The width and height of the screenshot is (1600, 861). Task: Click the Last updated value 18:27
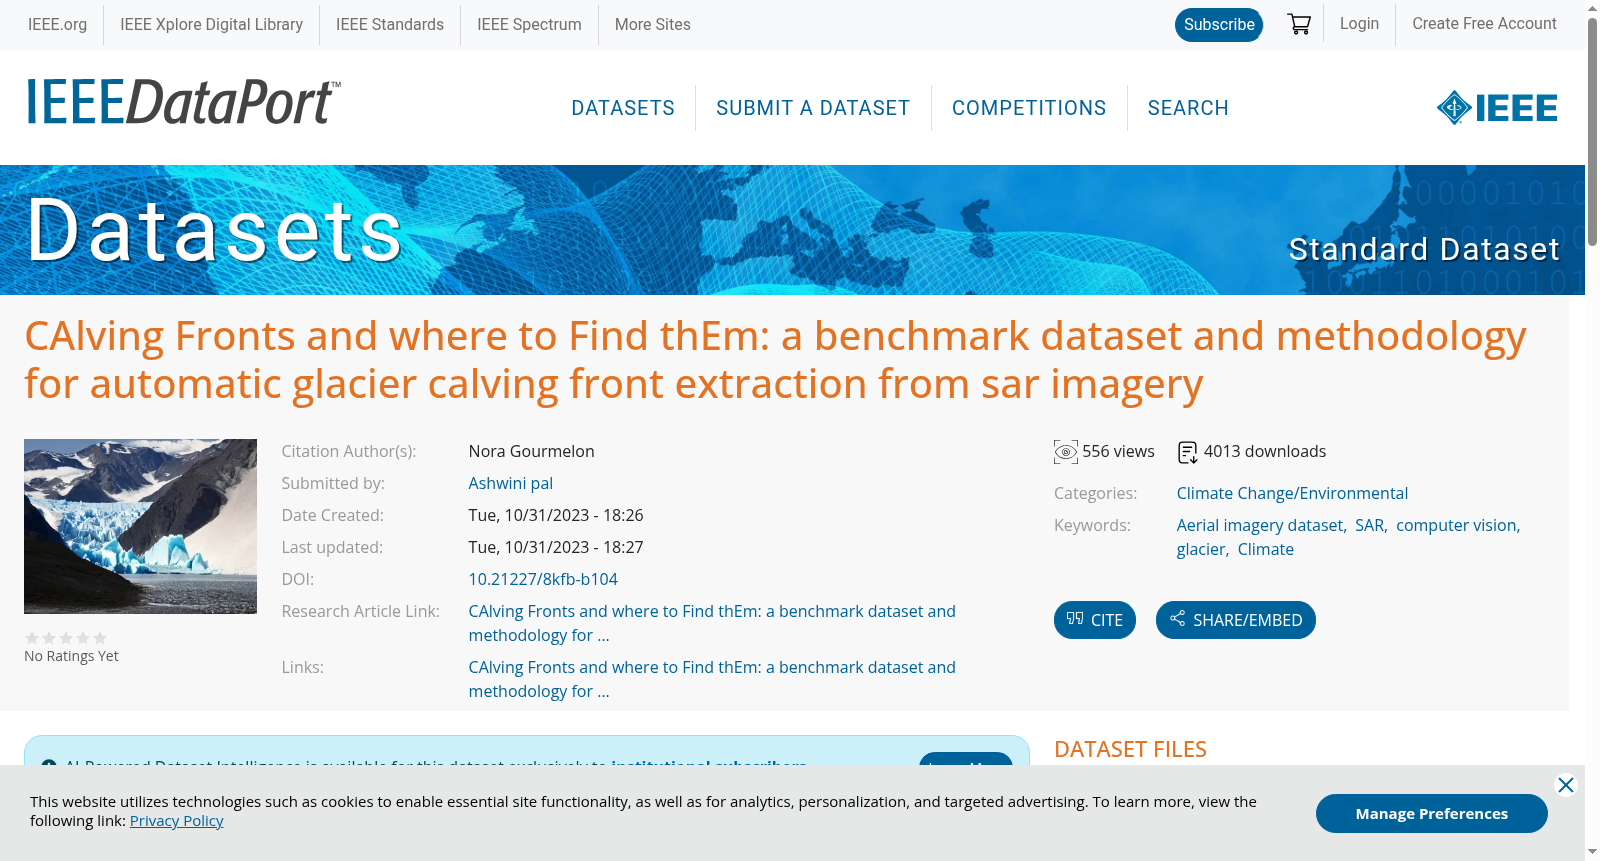click(555, 547)
